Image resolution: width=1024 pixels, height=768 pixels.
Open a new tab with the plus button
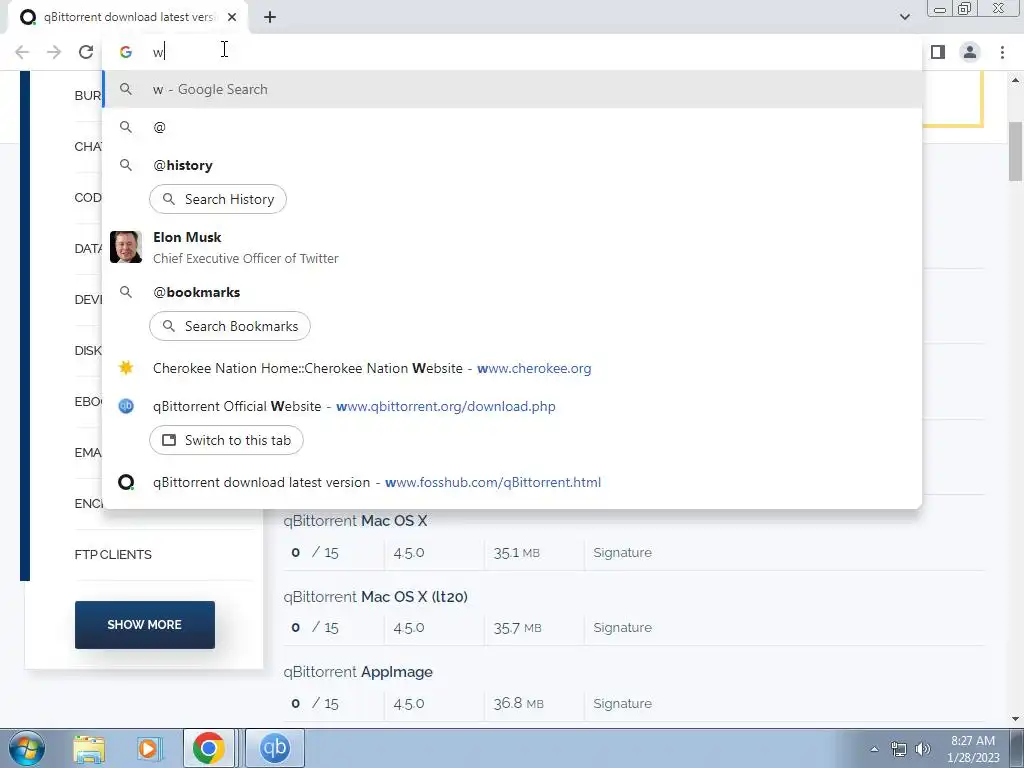pyautogui.click(x=270, y=17)
